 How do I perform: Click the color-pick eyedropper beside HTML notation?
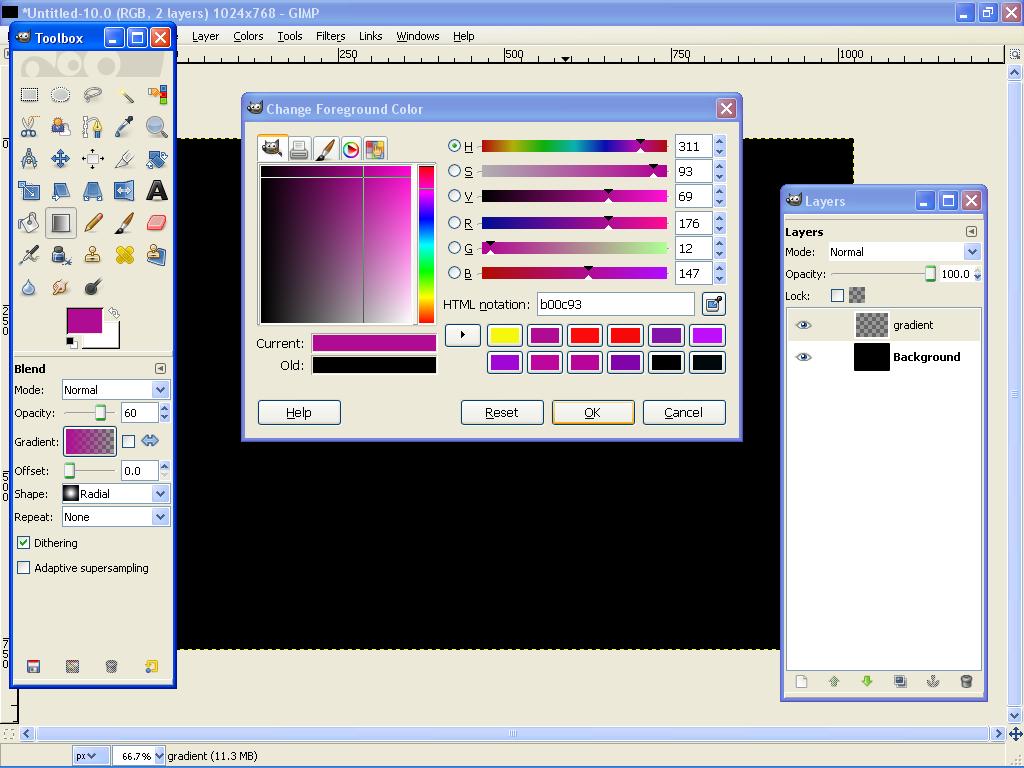tap(714, 304)
